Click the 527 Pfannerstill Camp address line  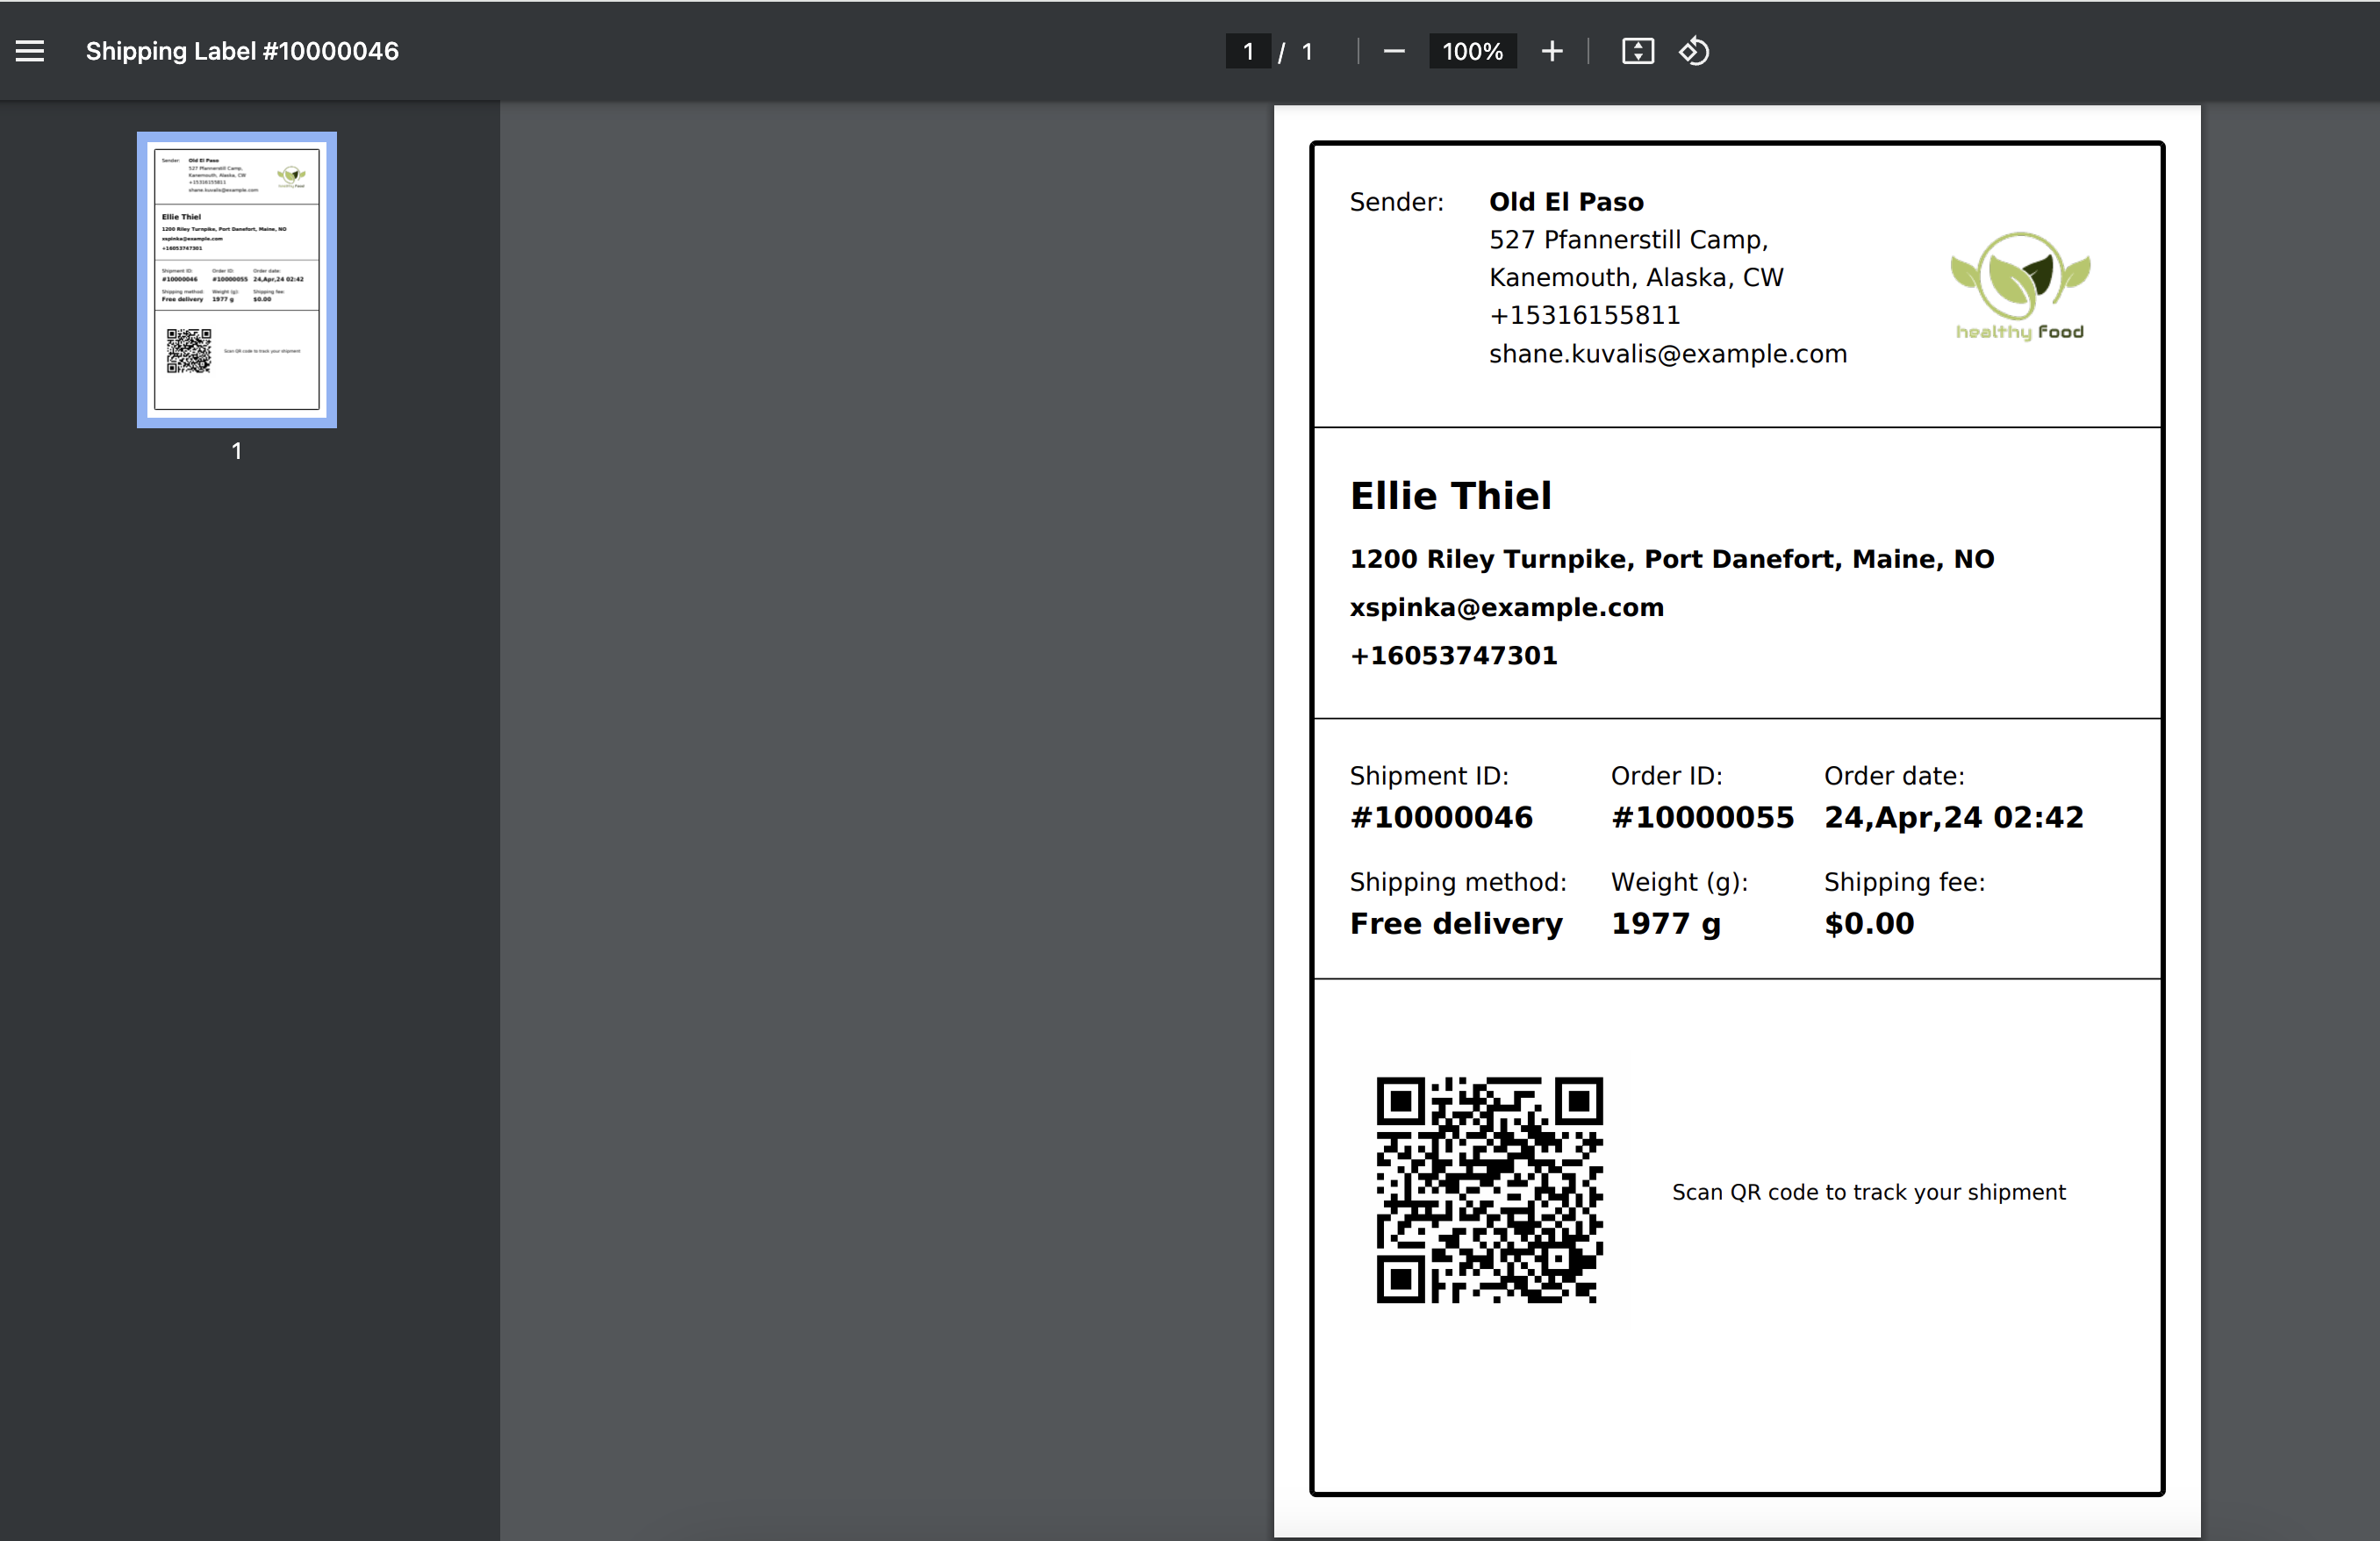click(1629, 240)
